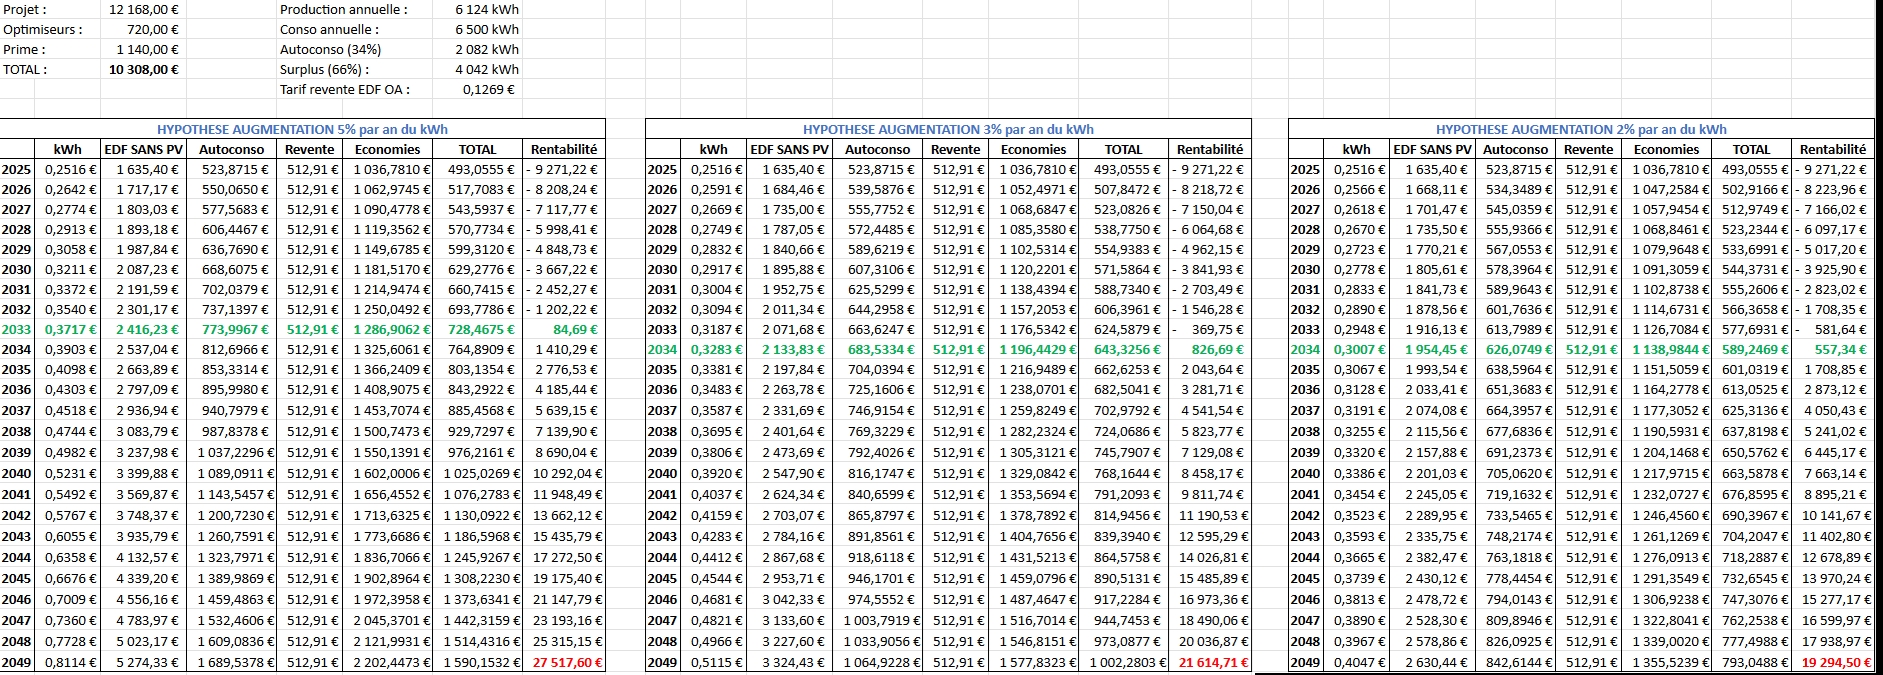
Task: Click the negative value - 8 208,24 €
Action: pos(563,189)
